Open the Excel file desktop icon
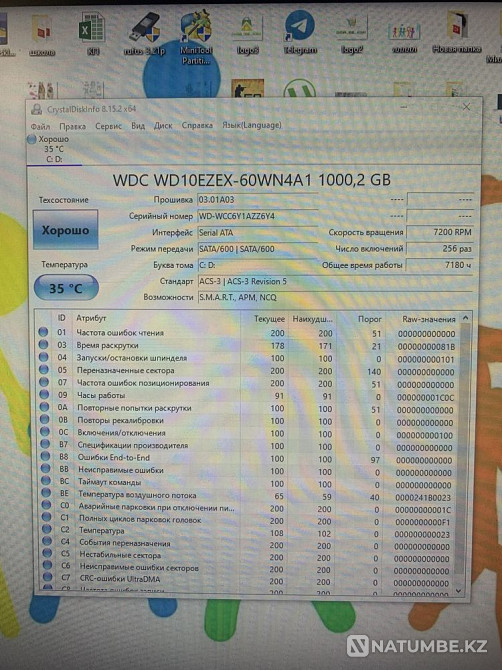The image size is (502, 670). (x=92, y=32)
